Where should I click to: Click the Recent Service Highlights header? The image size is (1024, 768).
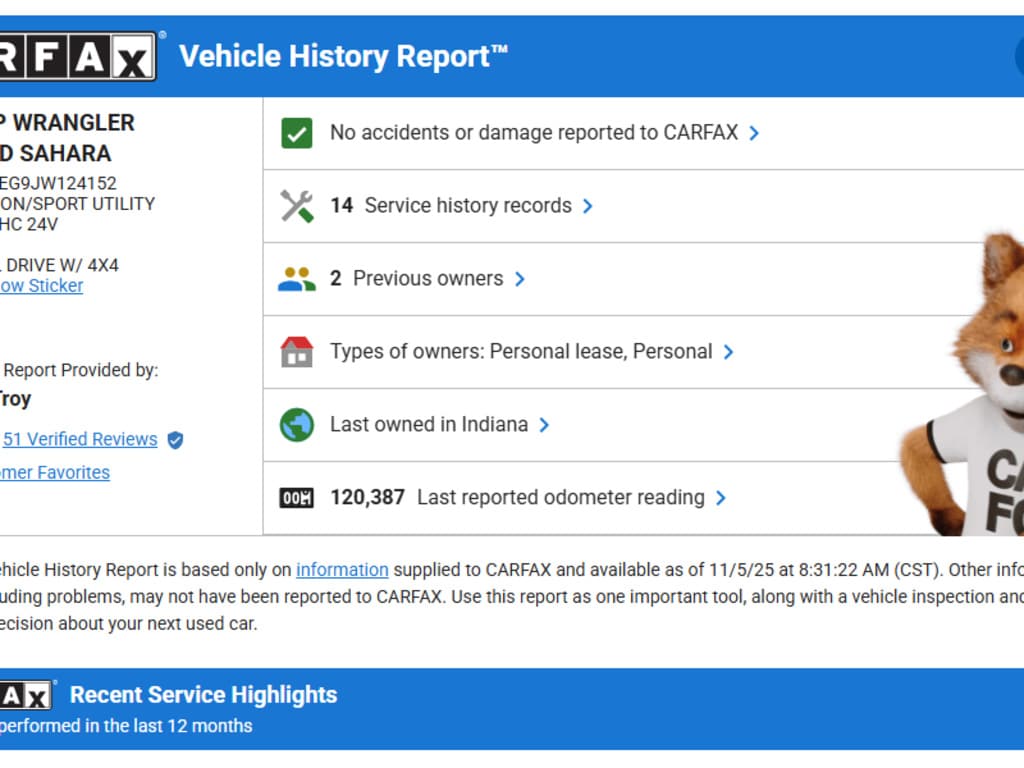point(203,695)
